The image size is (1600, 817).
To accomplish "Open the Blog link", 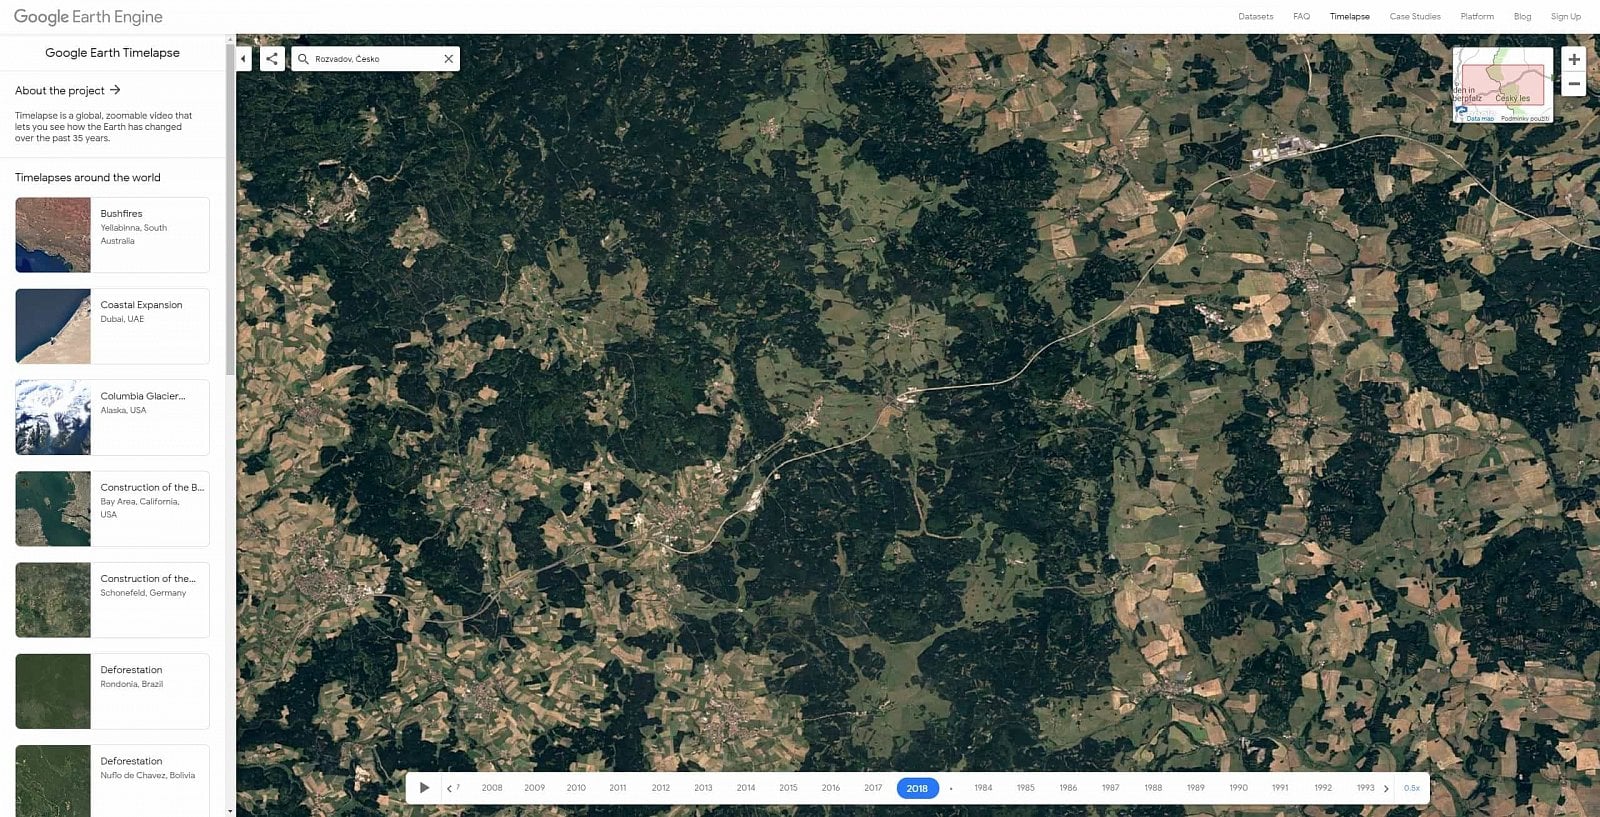I will [1522, 17].
